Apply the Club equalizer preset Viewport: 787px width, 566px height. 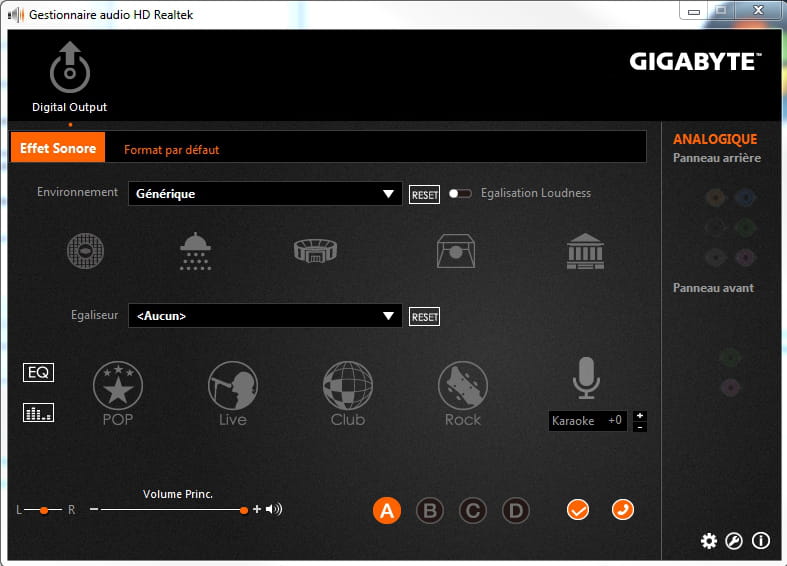point(348,393)
